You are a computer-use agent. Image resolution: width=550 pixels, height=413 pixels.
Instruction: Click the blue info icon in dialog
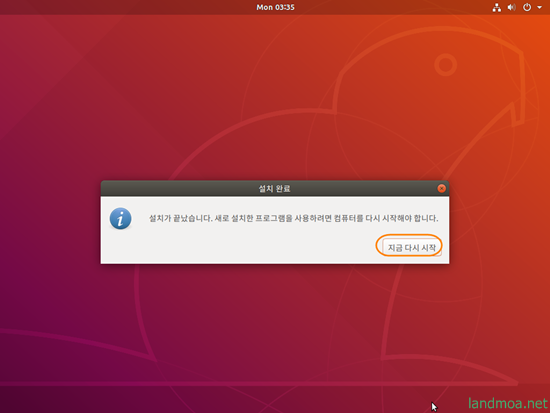click(x=120, y=218)
